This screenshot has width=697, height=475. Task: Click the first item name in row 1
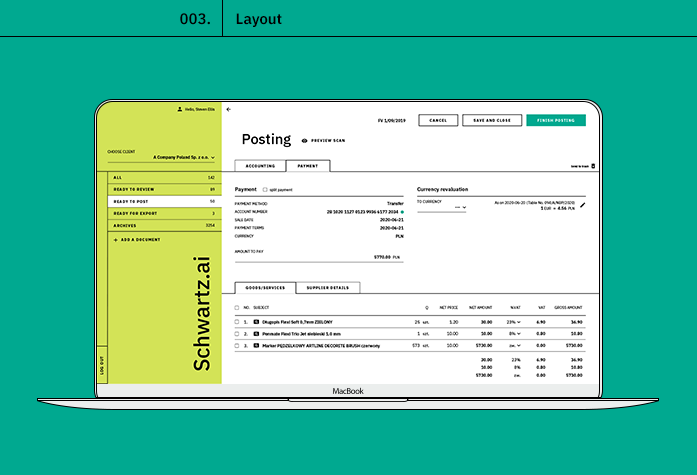pos(297,322)
